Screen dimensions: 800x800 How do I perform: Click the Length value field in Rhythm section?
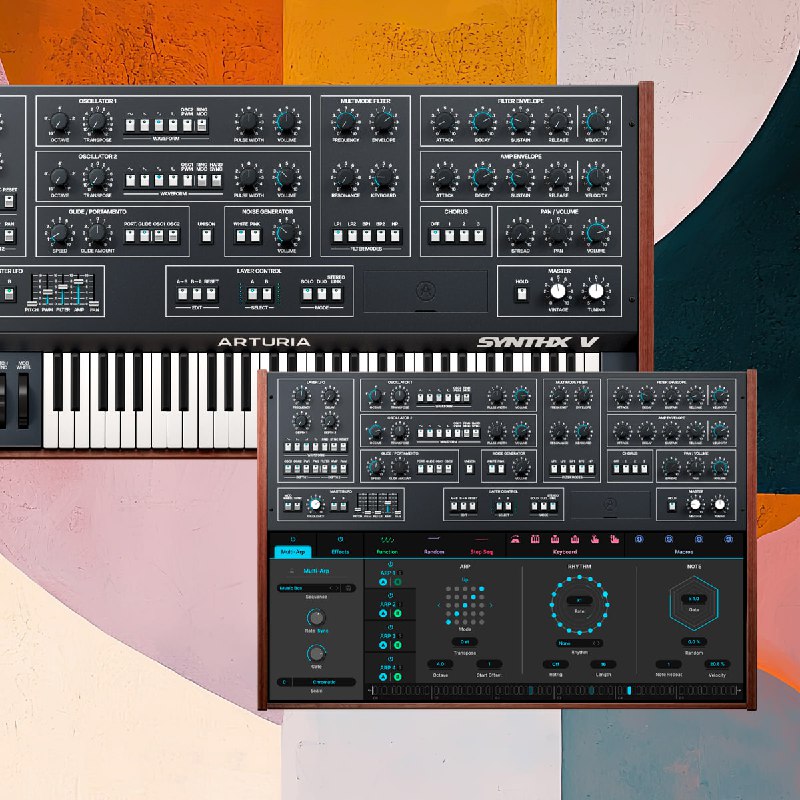coord(603,664)
